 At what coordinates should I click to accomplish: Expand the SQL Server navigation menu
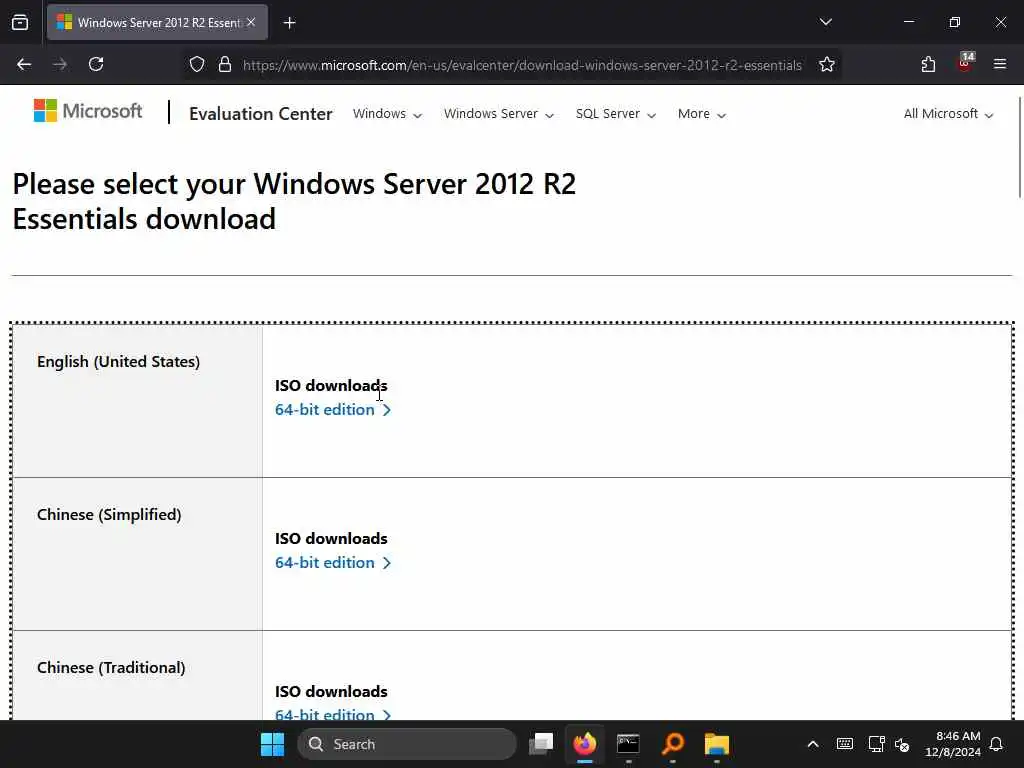point(615,114)
